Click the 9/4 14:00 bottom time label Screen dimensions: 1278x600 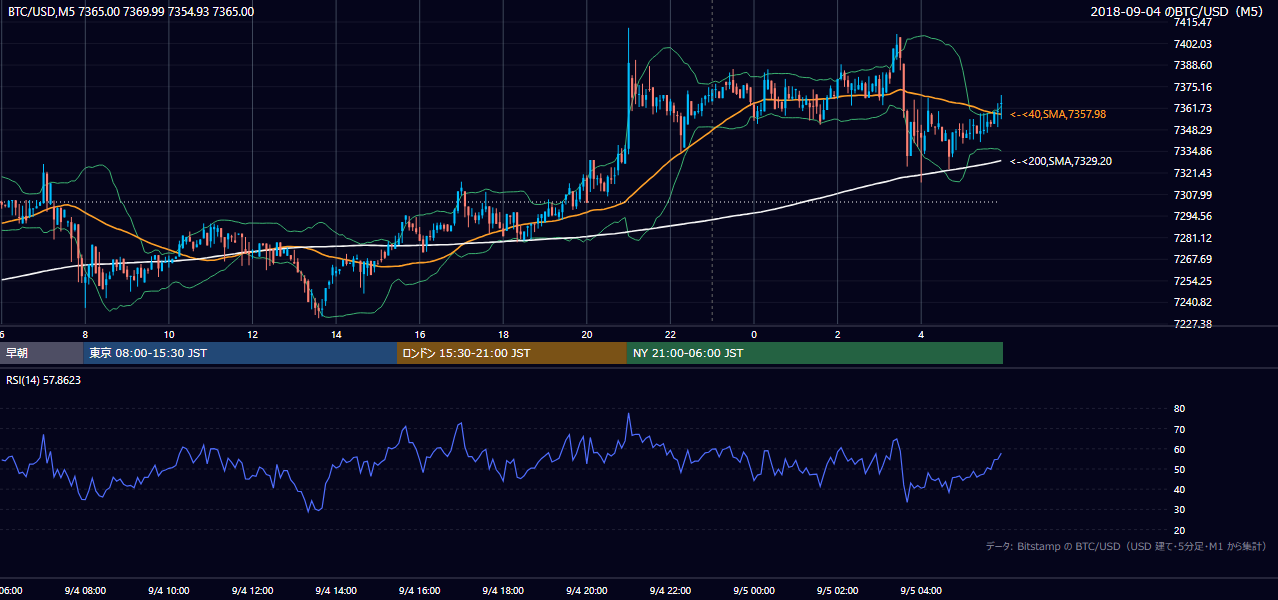(x=335, y=591)
